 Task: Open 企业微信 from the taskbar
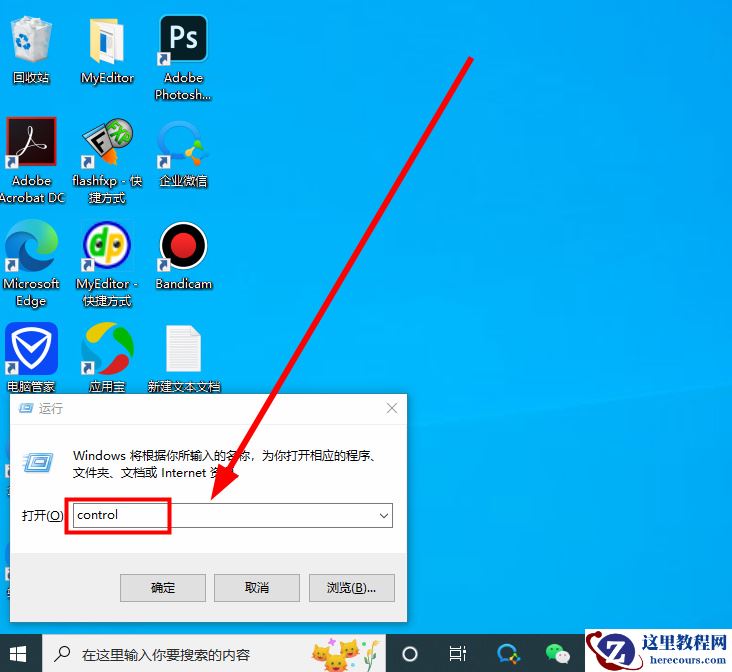point(507,654)
